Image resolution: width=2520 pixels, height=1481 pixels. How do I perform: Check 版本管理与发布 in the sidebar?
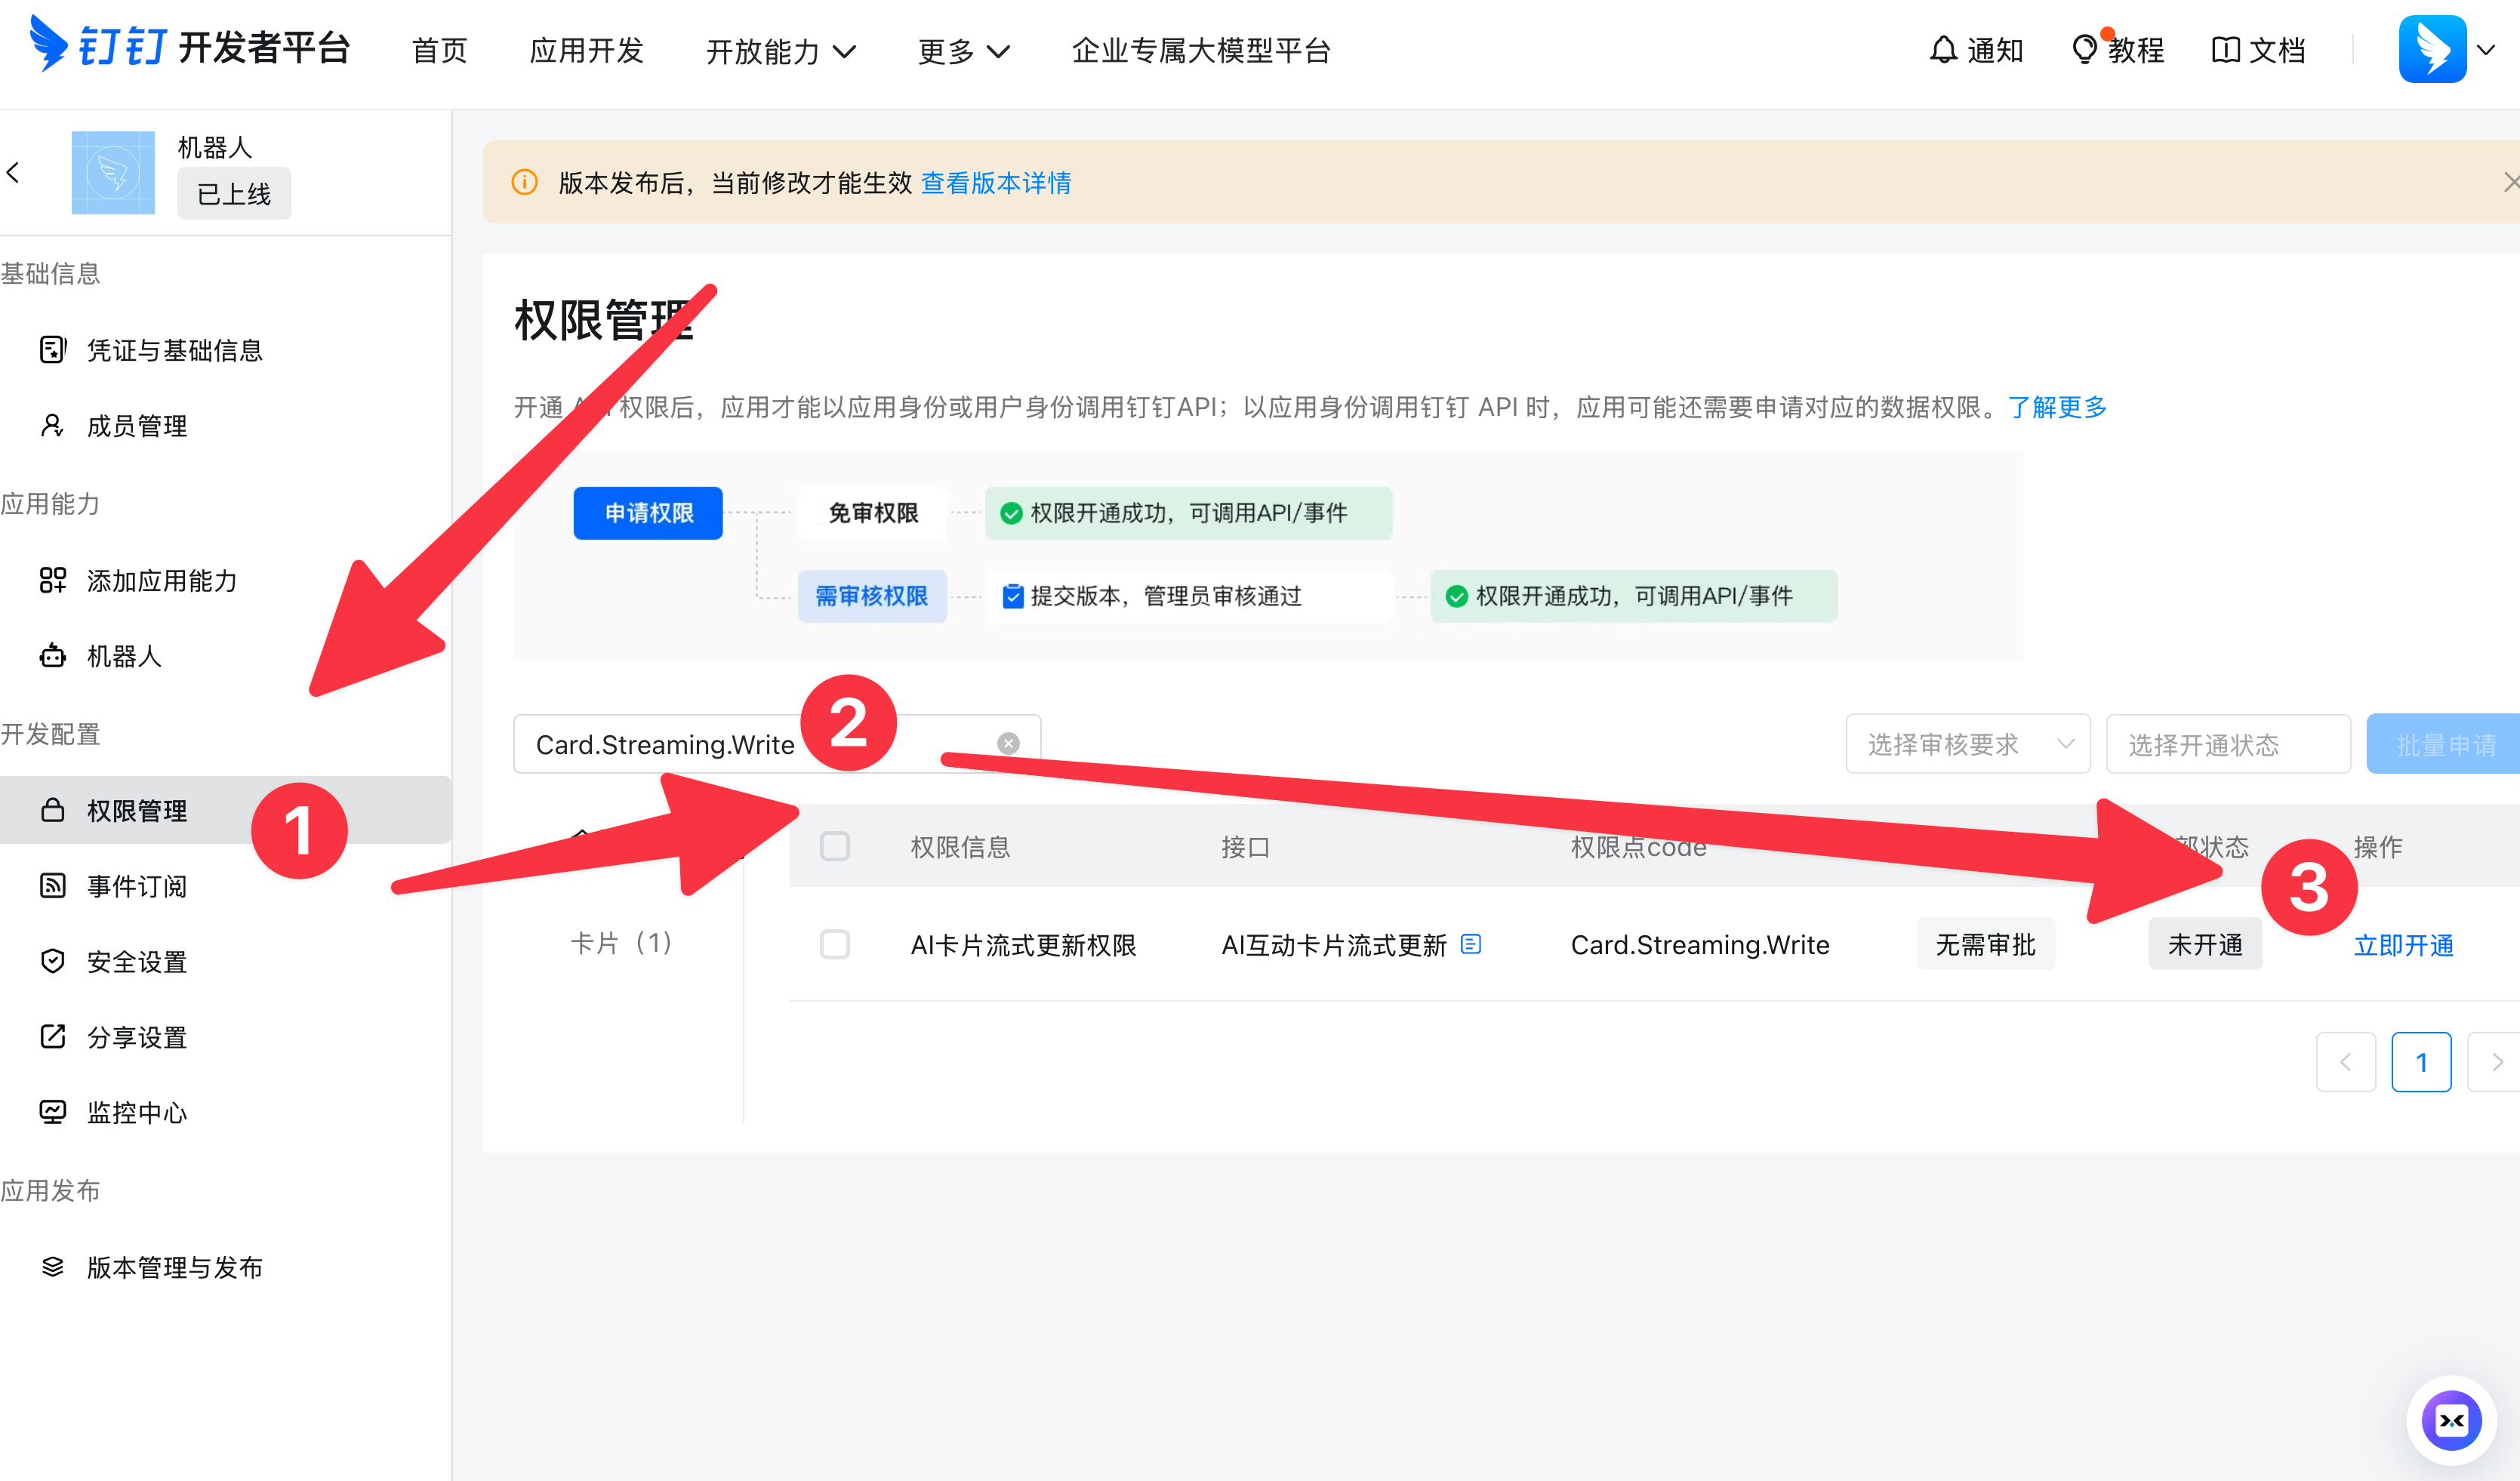pyautogui.click(x=173, y=1267)
